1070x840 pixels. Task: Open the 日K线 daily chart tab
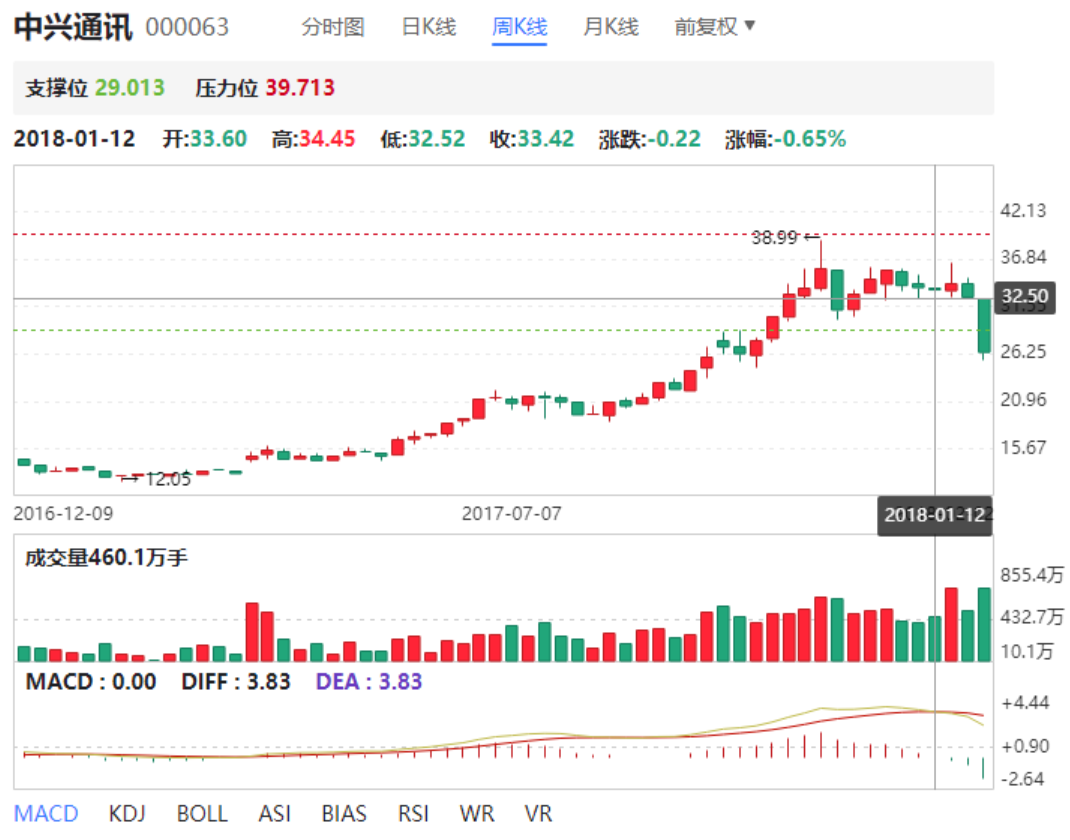[428, 27]
